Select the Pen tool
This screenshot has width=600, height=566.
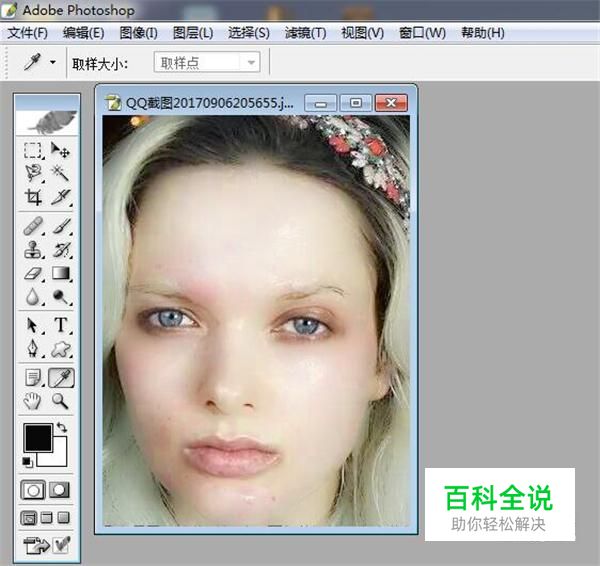tap(33, 349)
